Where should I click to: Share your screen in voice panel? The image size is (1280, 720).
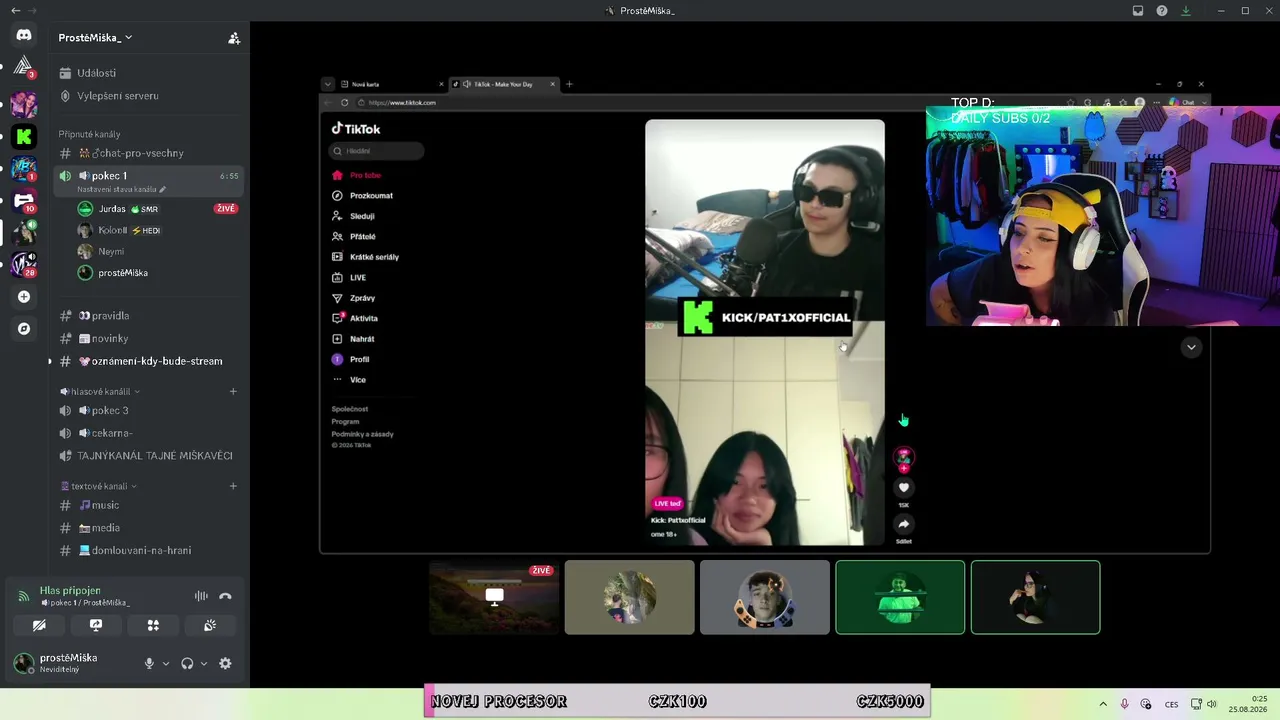click(x=96, y=625)
